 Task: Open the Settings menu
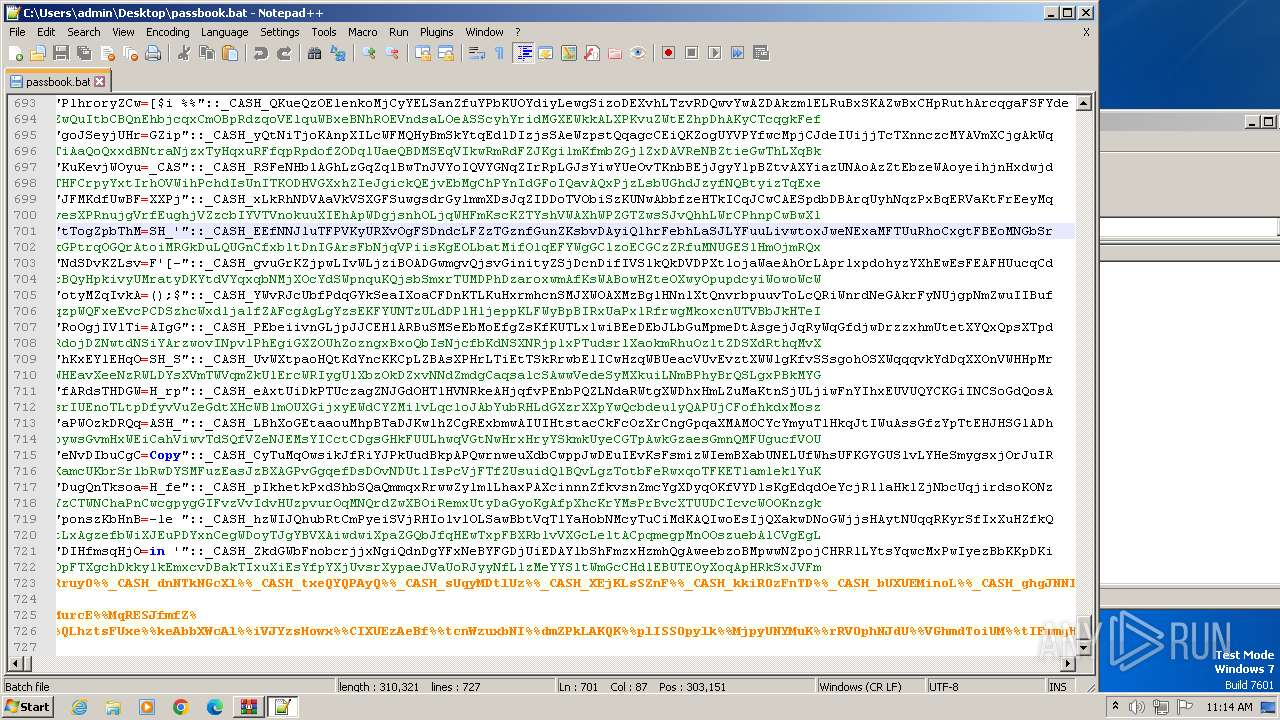279,32
